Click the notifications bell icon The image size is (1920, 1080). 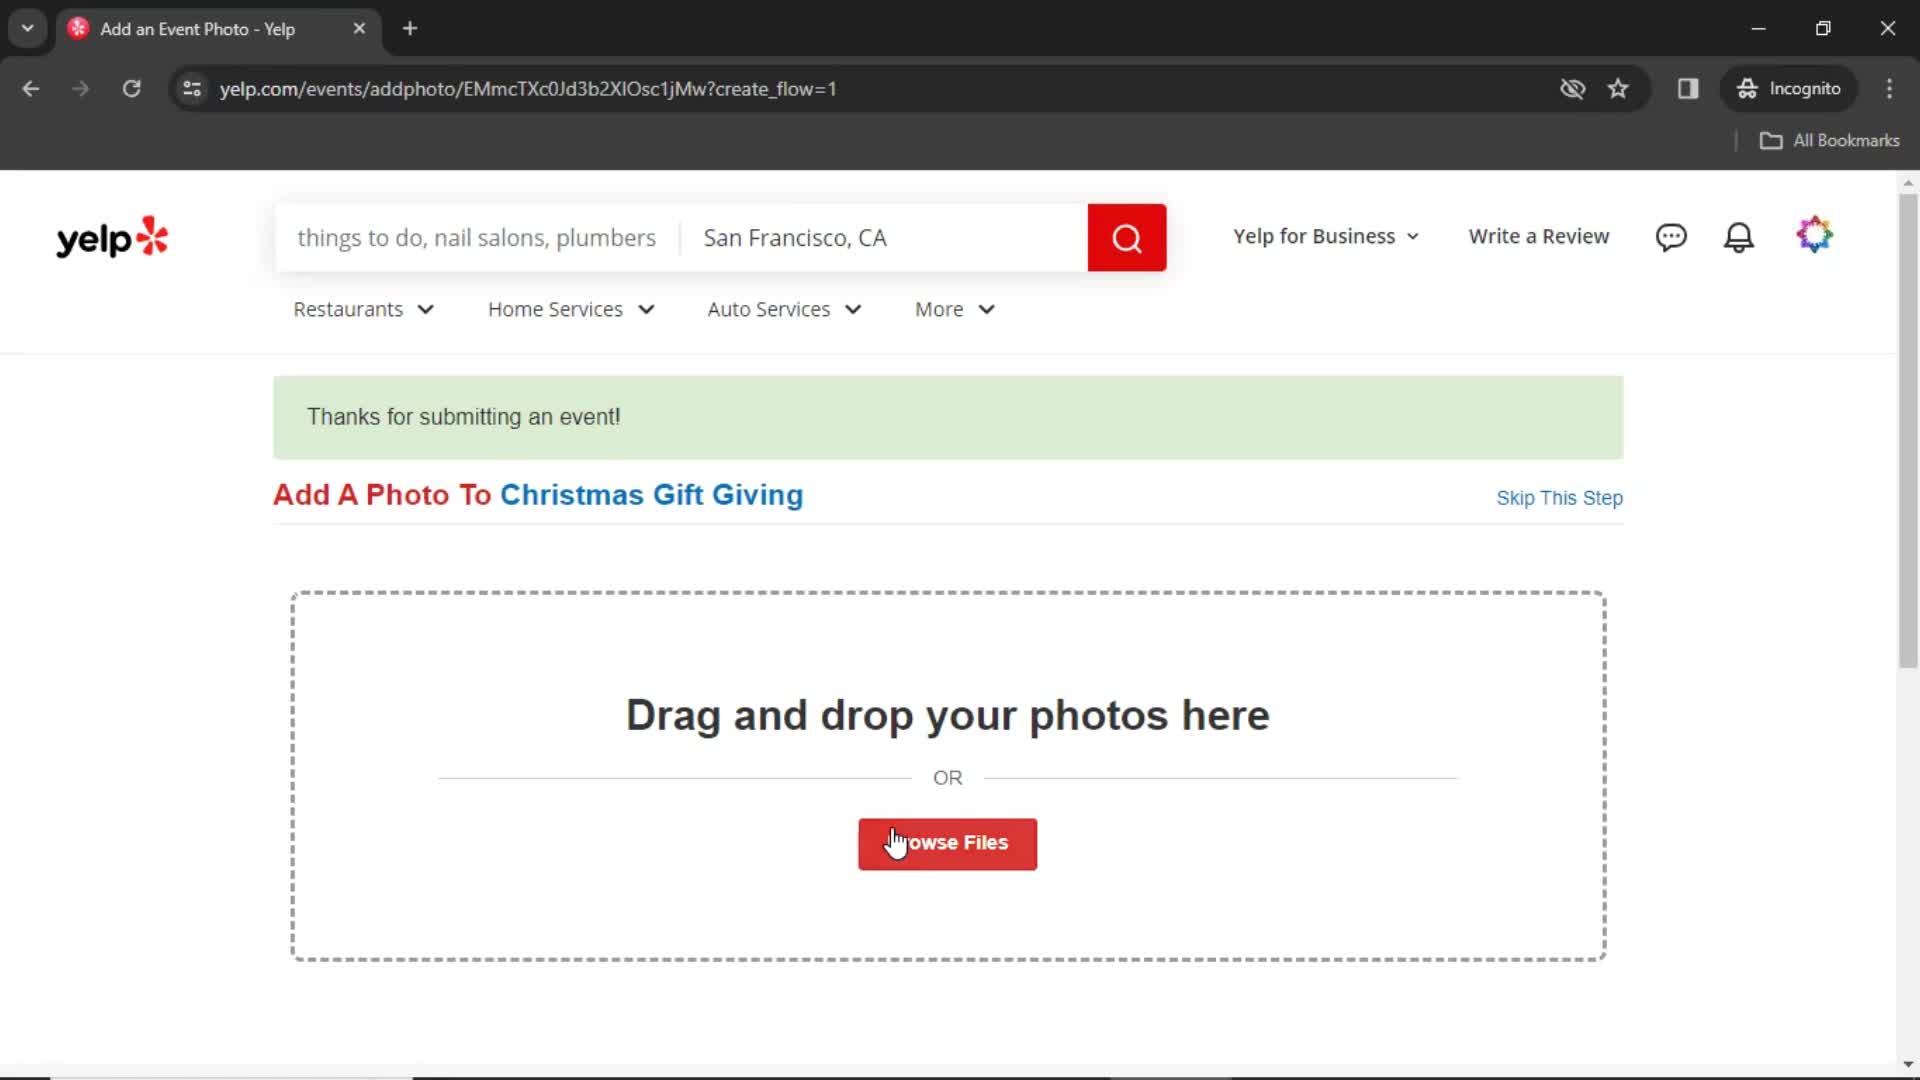pyautogui.click(x=1741, y=236)
